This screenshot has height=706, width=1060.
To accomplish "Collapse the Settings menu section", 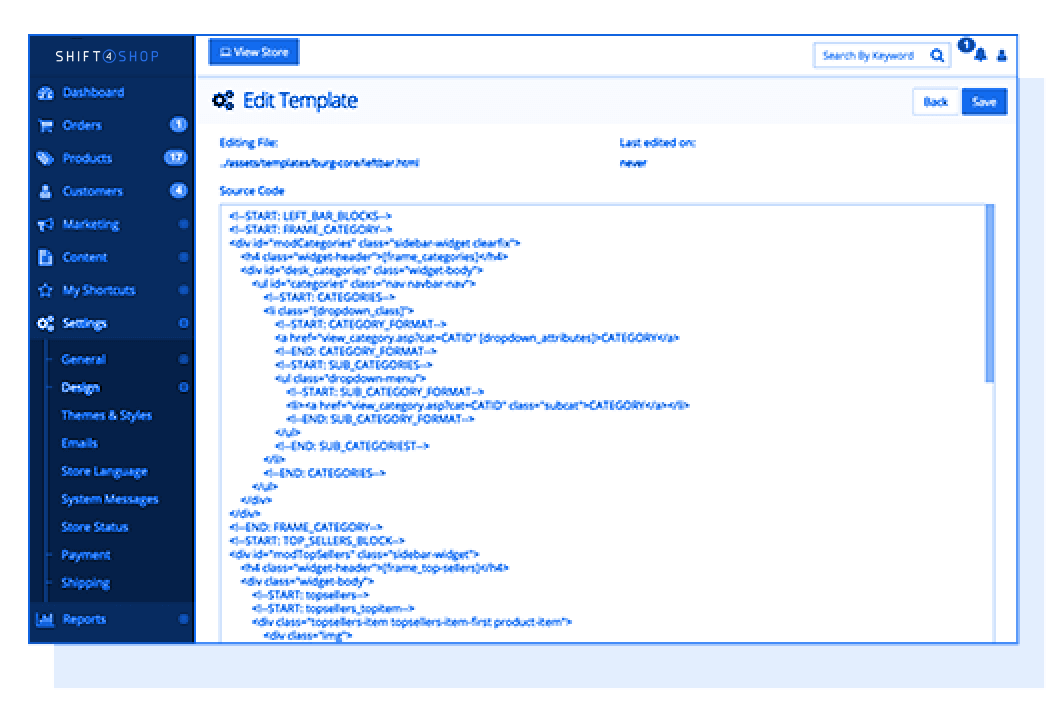I will (183, 324).
